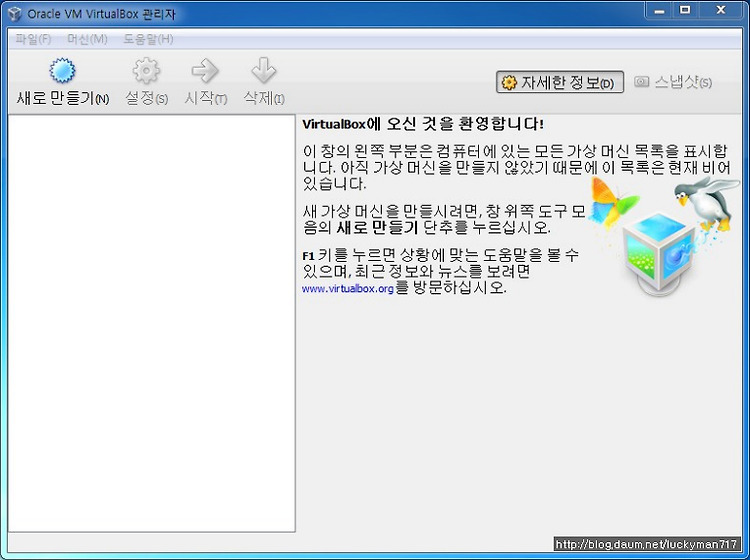
Task: Click the 시작 (Start) arrow icon
Action: click(205, 71)
